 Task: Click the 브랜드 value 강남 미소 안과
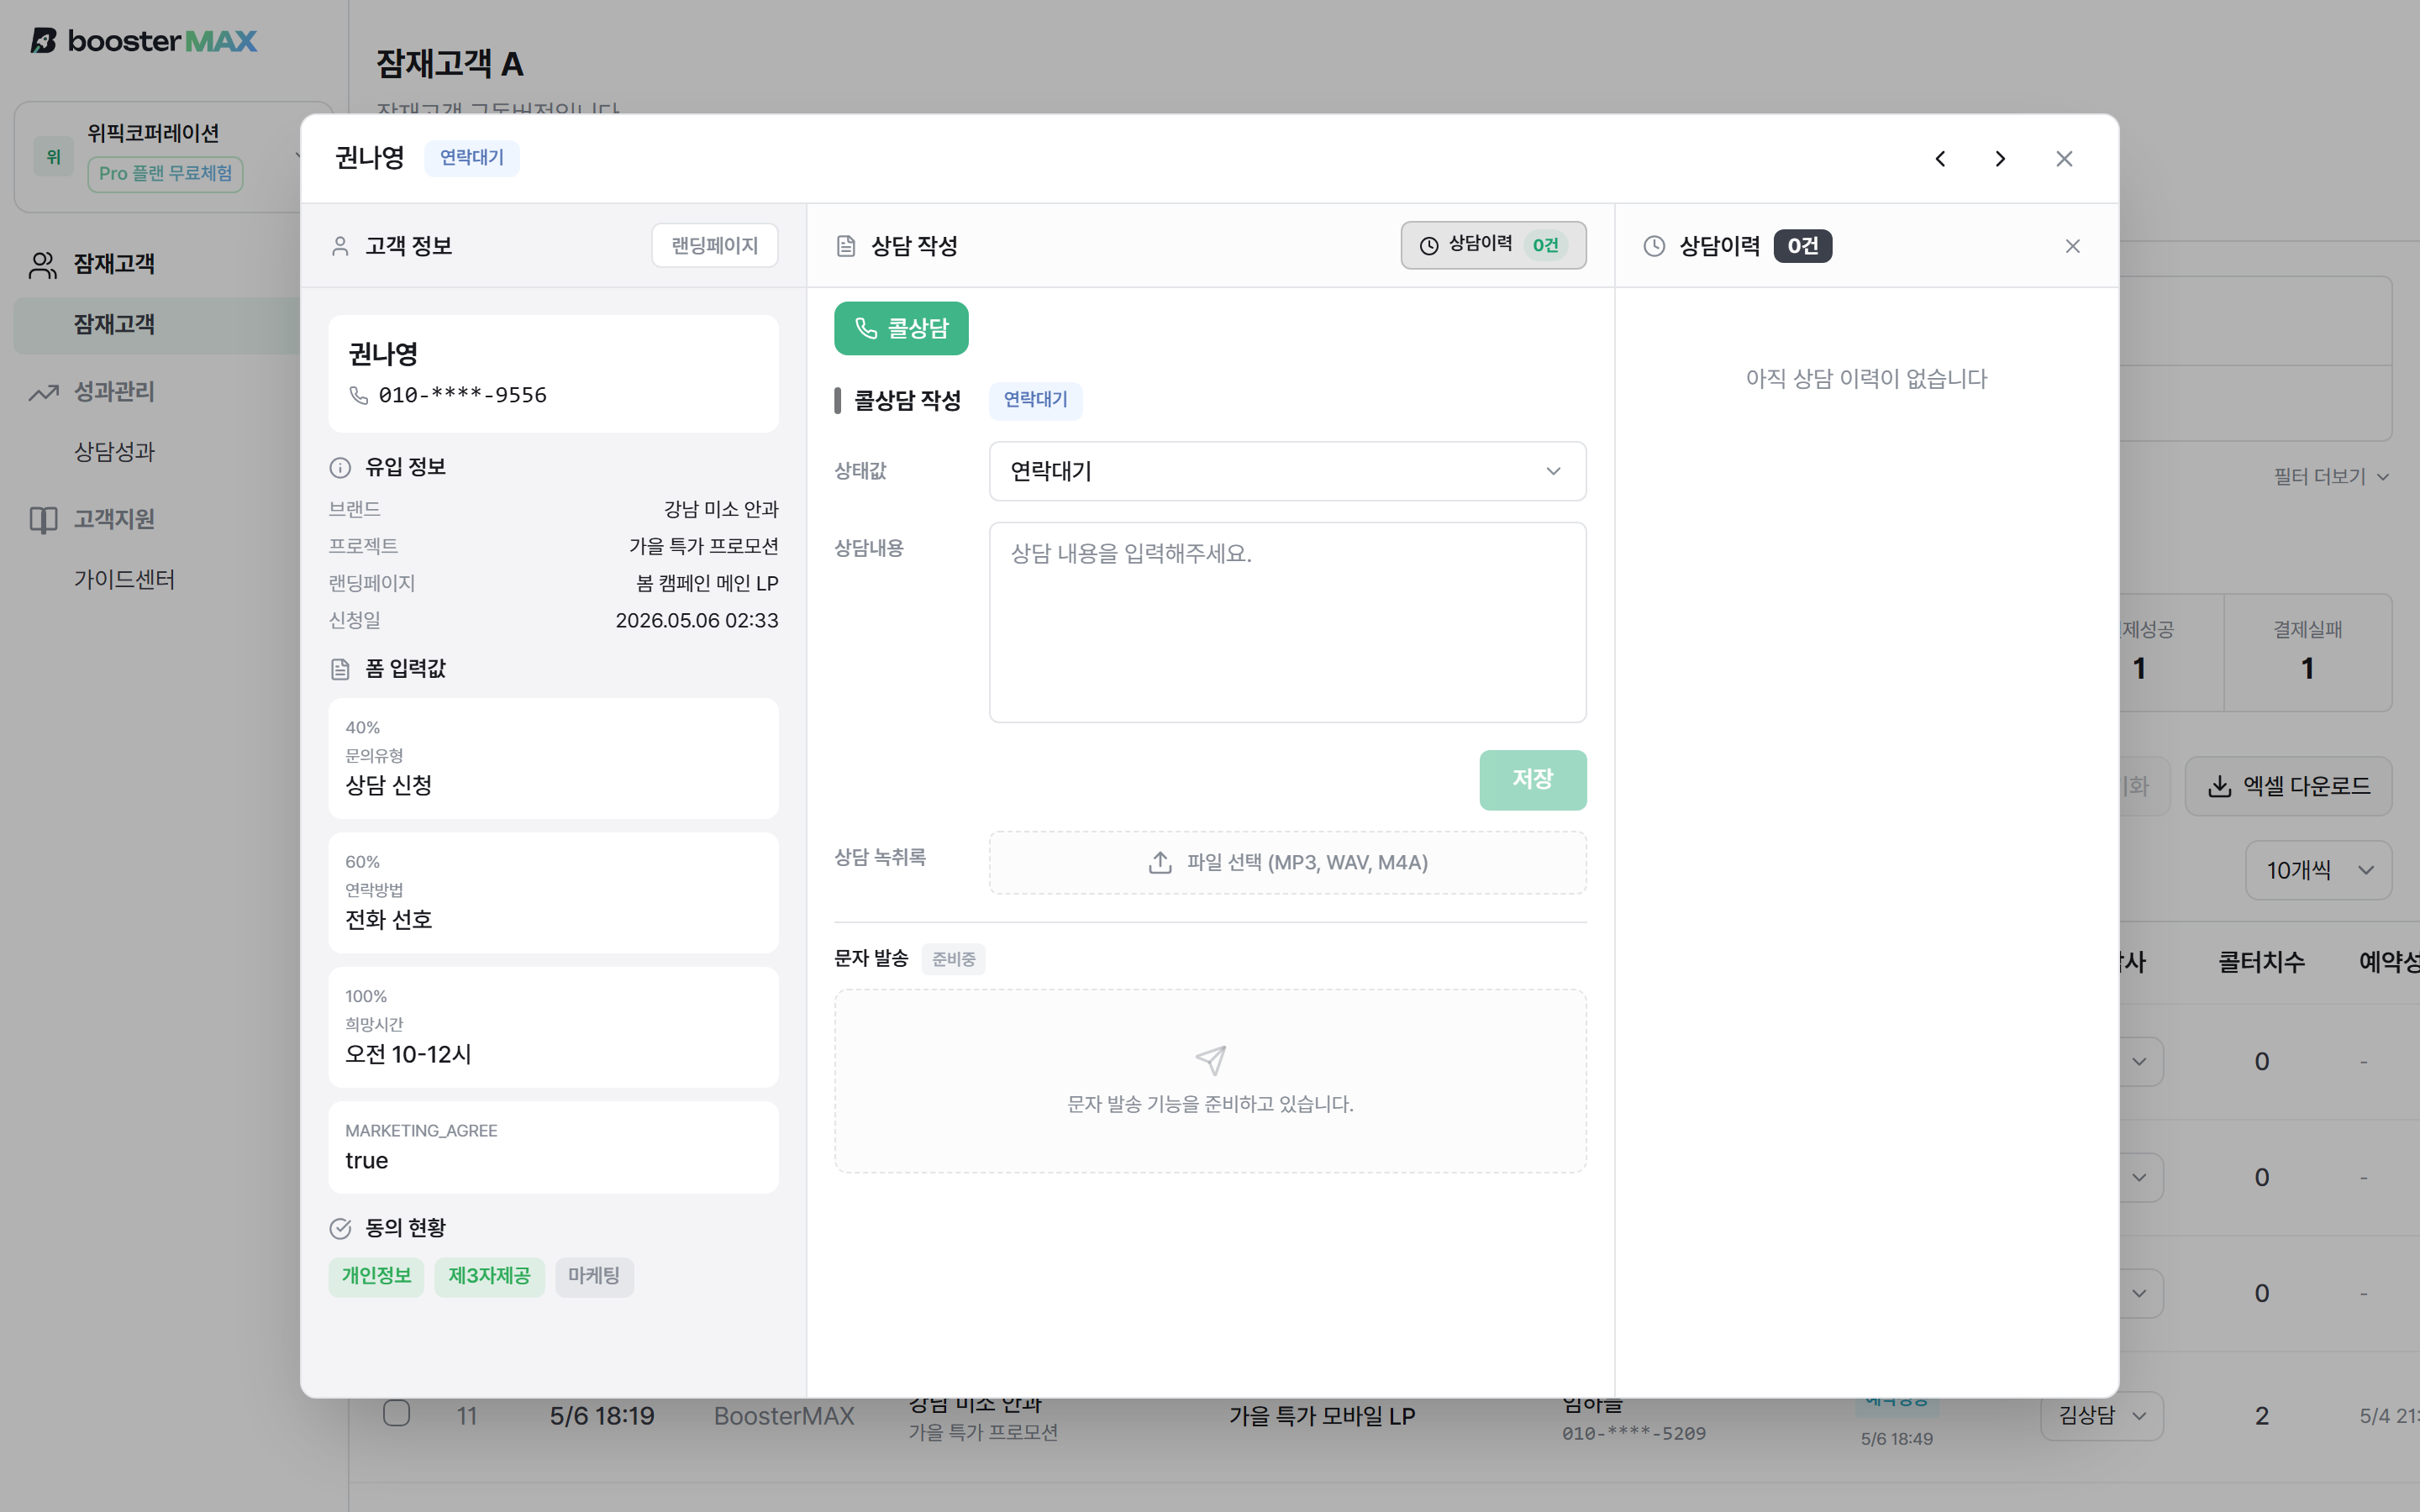coord(720,510)
